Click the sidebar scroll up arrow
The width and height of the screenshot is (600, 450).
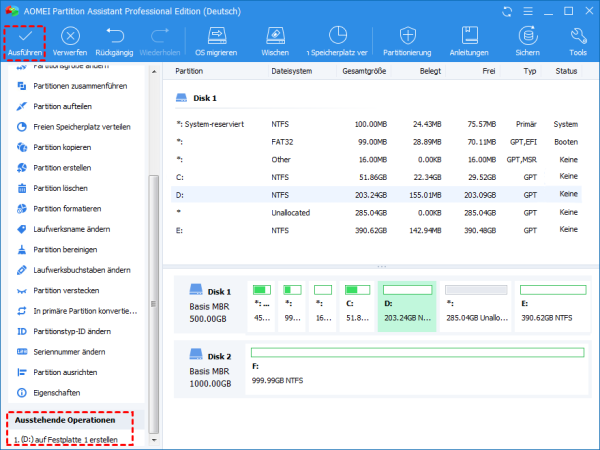(x=154, y=72)
